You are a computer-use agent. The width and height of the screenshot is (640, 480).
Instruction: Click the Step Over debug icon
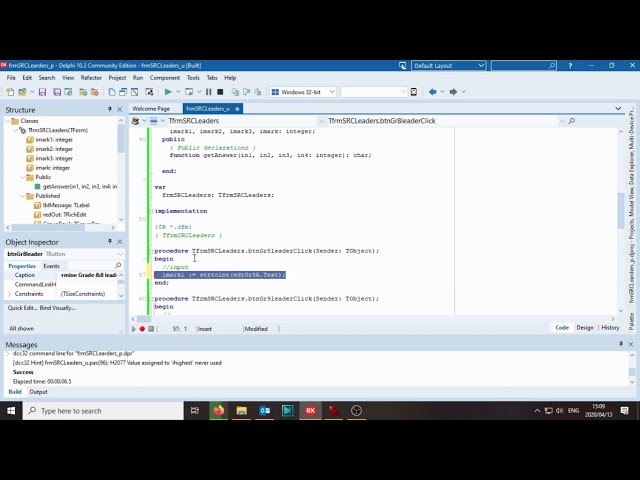(x=246, y=92)
